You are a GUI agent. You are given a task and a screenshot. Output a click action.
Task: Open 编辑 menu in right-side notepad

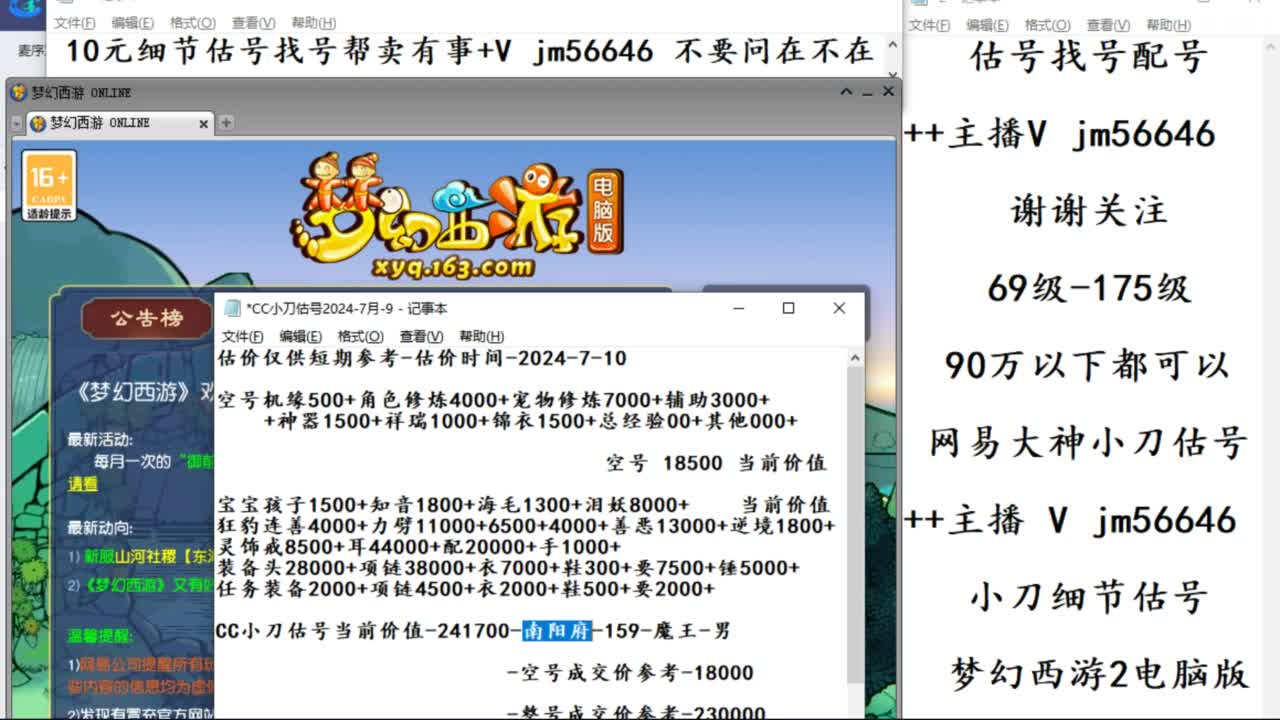click(987, 25)
